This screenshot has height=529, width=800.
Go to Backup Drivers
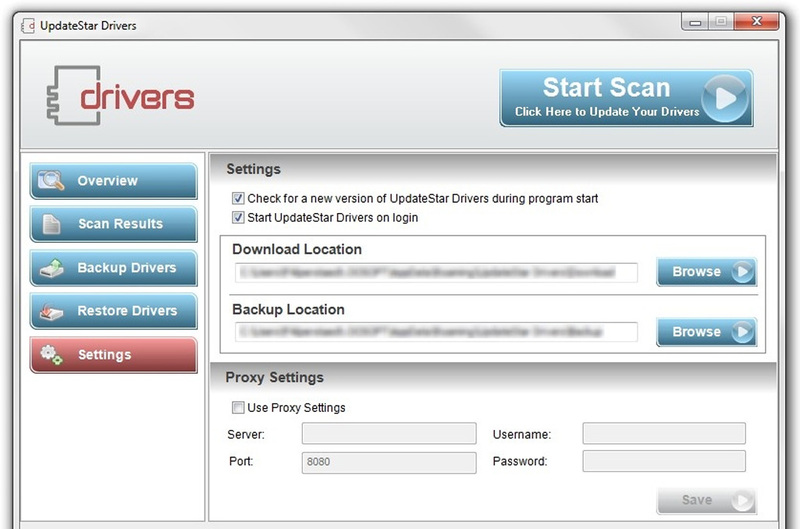point(113,268)
